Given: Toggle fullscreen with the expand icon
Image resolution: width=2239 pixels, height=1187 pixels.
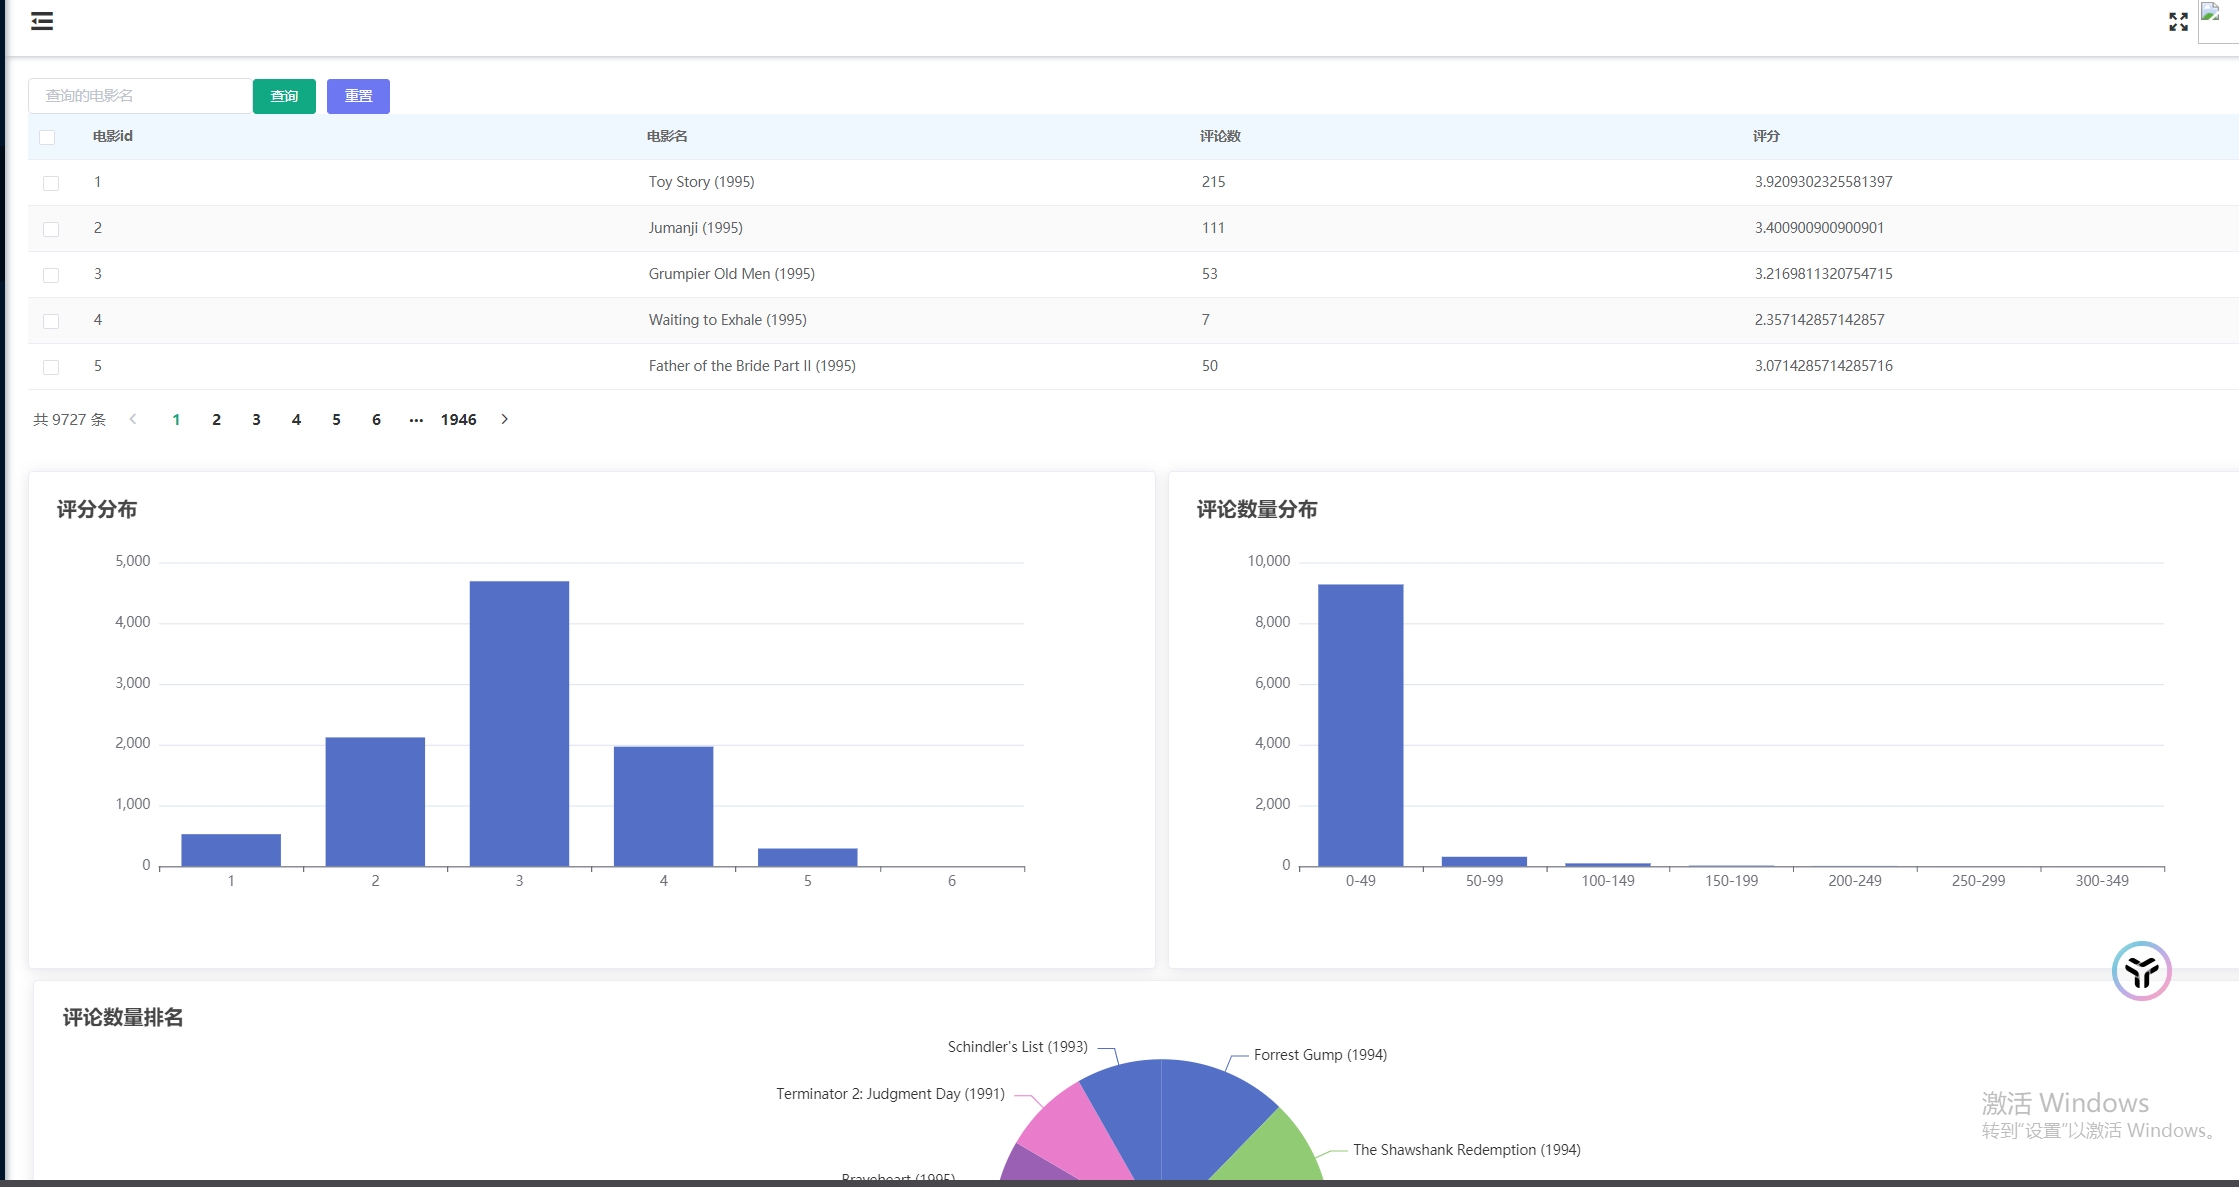Looking at the screenshot, I should (2178, 22).
